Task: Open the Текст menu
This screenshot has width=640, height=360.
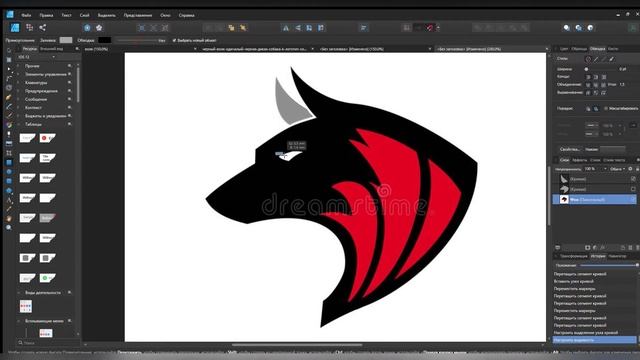Action: (66, 15)
